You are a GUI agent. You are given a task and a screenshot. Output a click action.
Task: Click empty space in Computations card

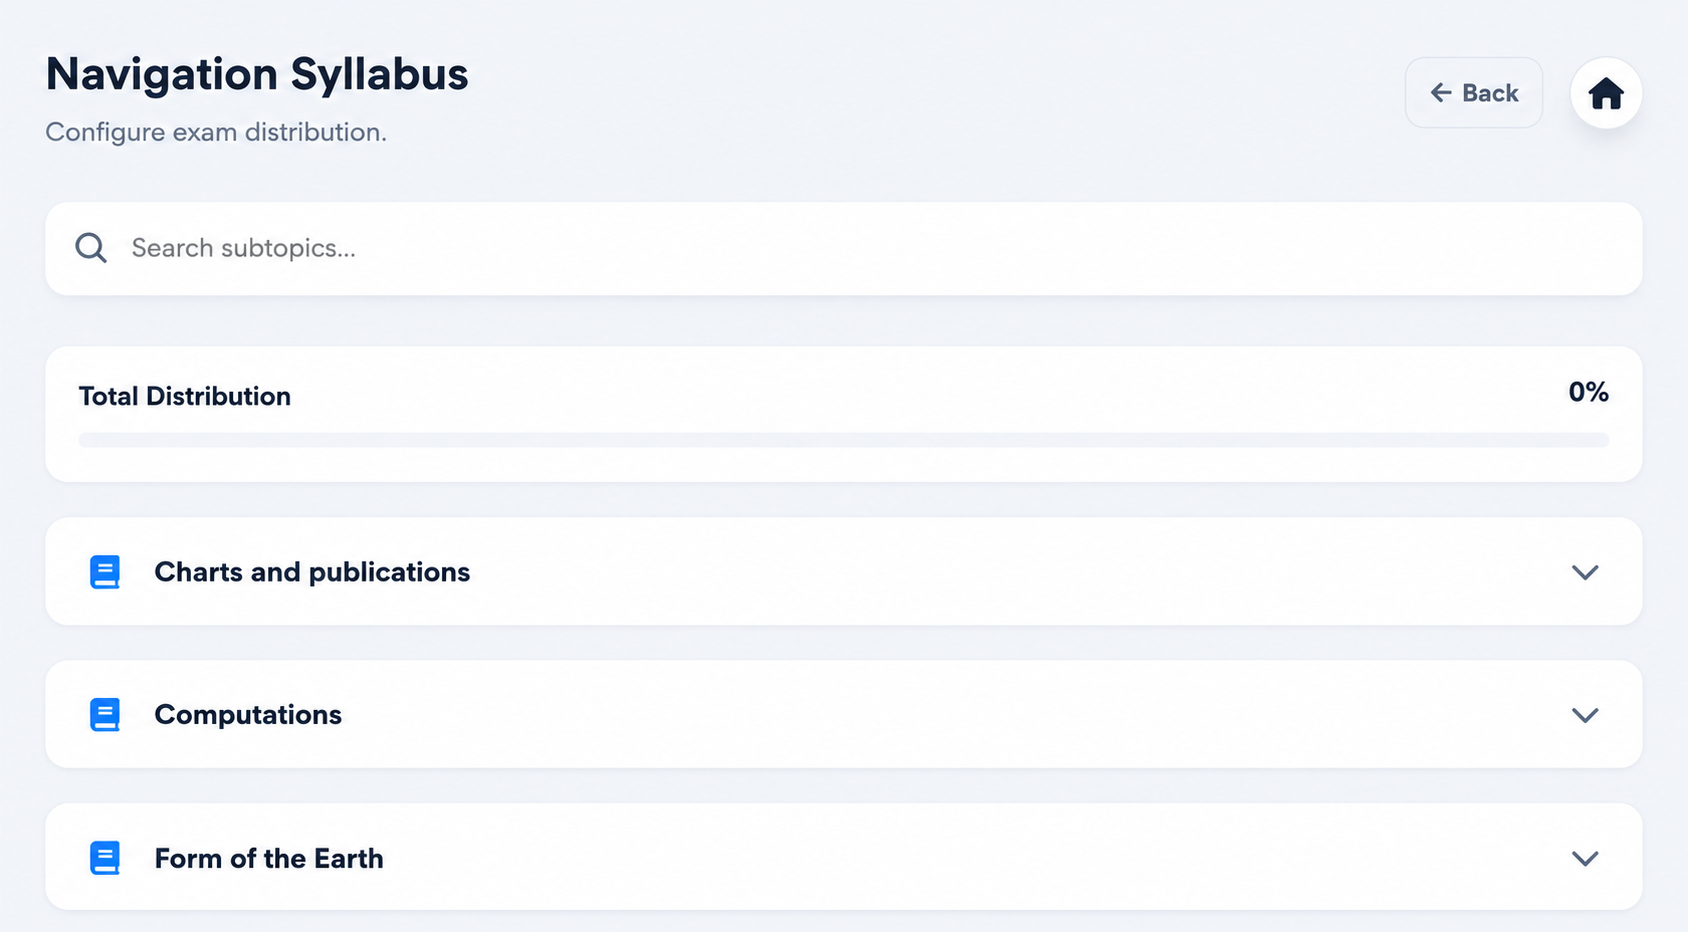950,715
